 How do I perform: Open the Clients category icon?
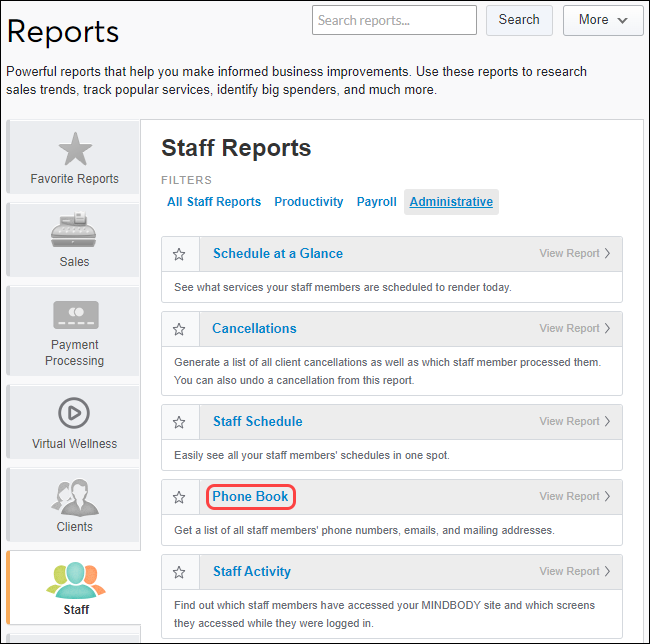pyautogui.click(x=74, y=496)
